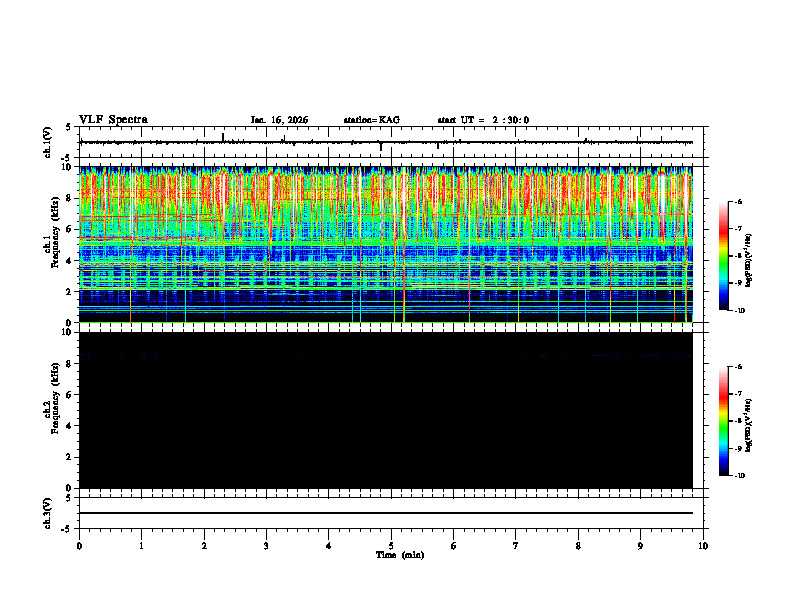
Task: Click time axis tick label "2"
Action: [x=204, y=546]
